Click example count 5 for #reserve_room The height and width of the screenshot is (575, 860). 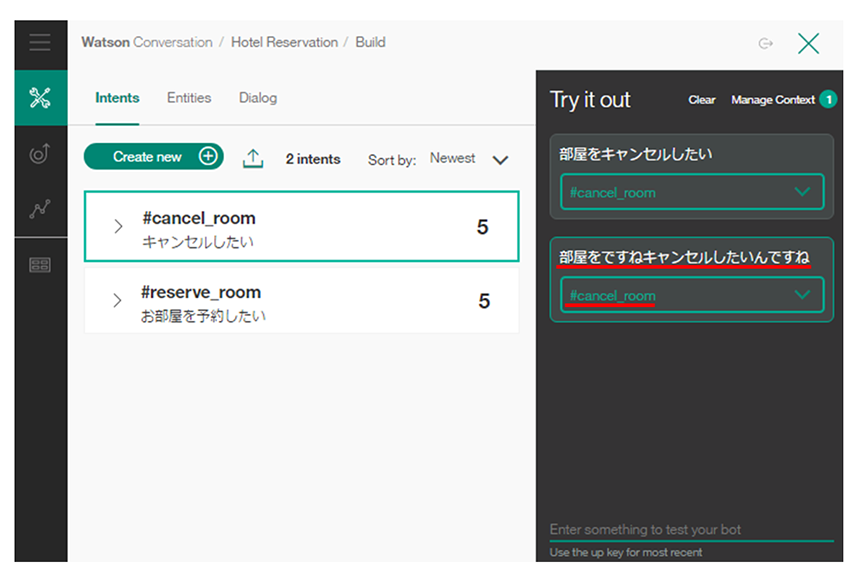point(484,301)
